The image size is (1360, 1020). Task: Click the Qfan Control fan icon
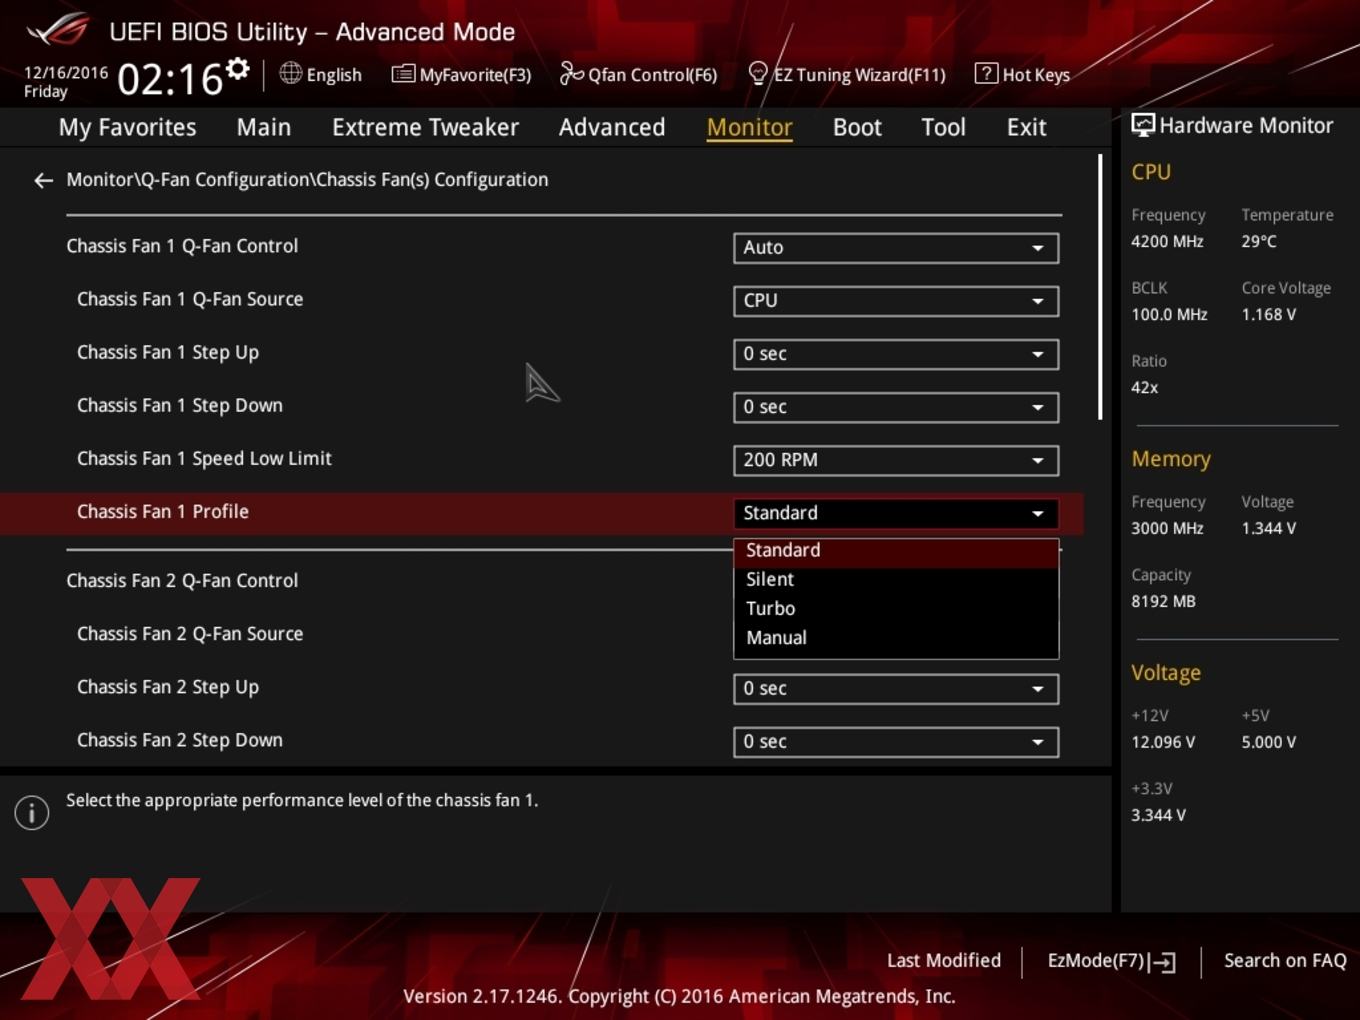pos(571,73)
